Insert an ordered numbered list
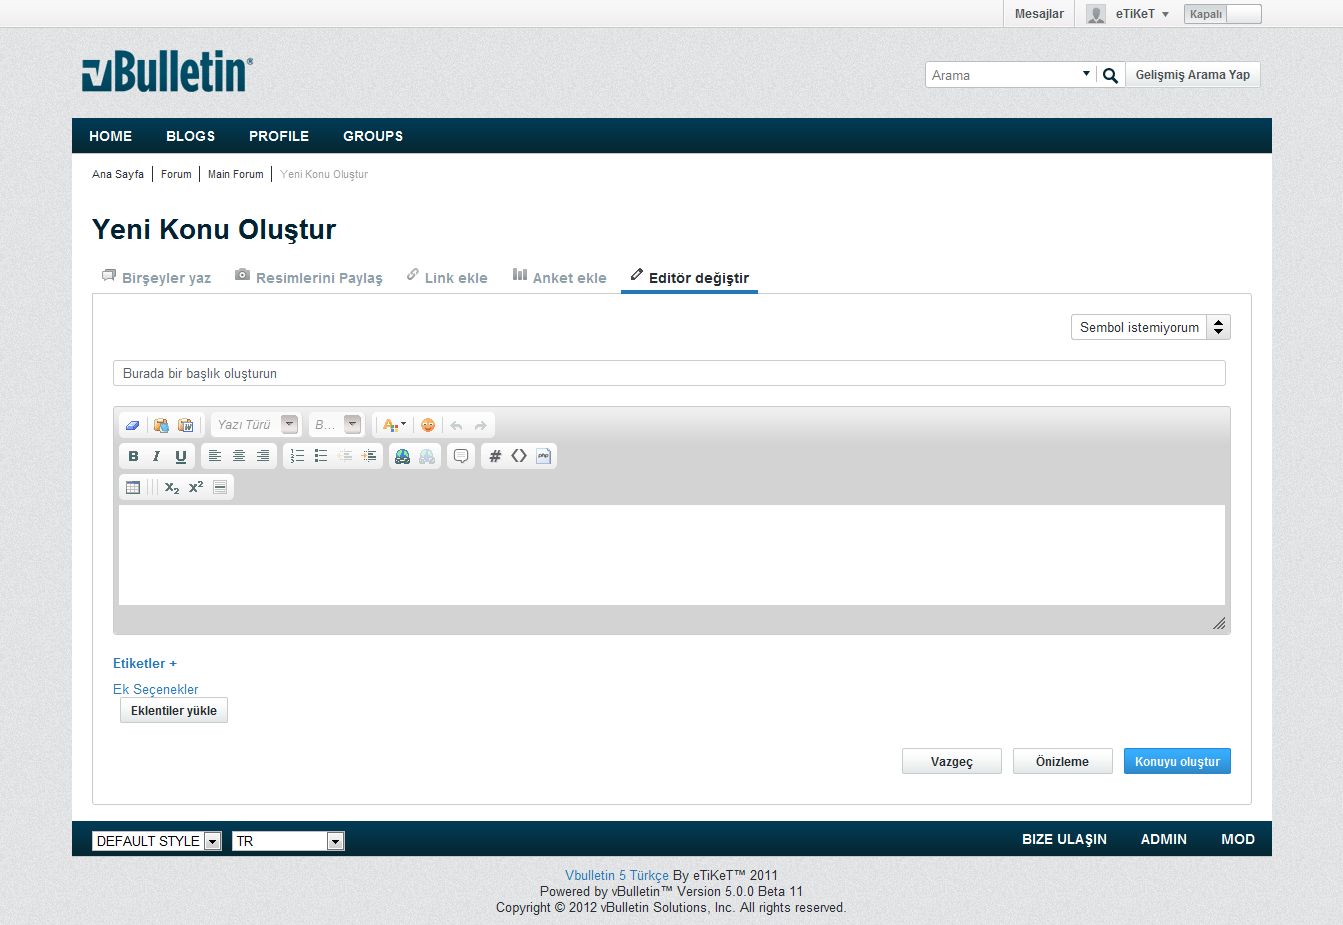The image size is (1343, 925). click(297, 456)
